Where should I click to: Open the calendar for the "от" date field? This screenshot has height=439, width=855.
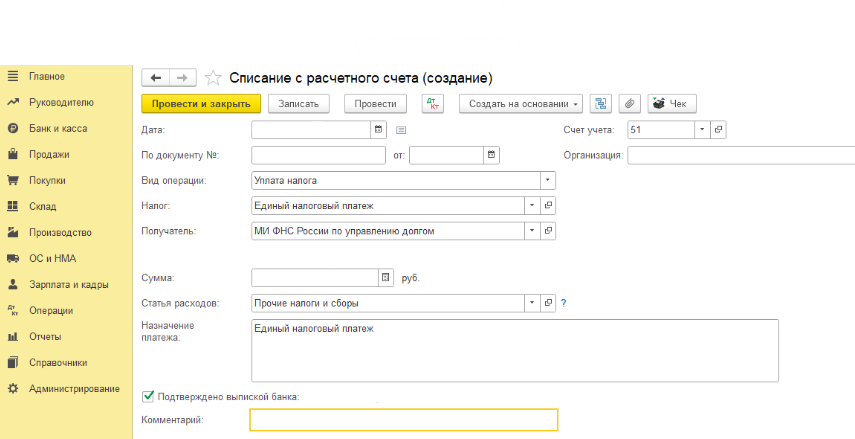pos(491,155)
